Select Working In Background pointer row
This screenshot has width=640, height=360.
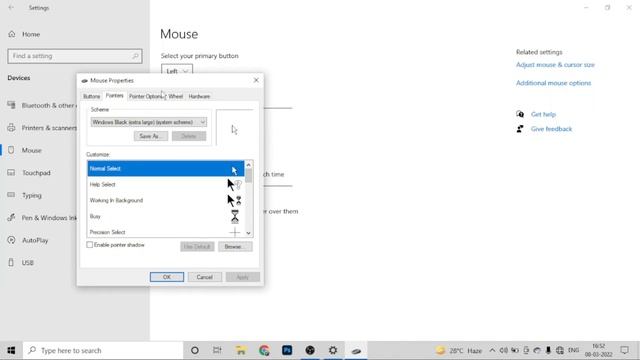[x=166, y=200]
